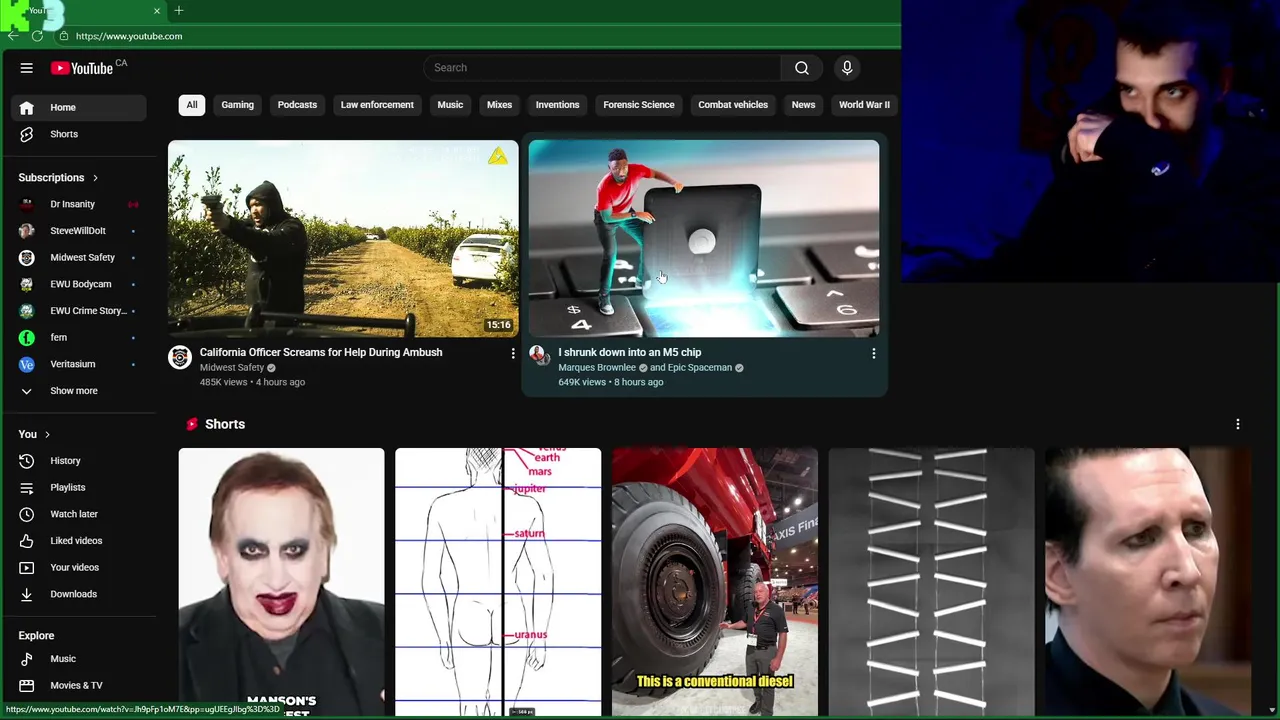Click the browser address bar URL

129,36
